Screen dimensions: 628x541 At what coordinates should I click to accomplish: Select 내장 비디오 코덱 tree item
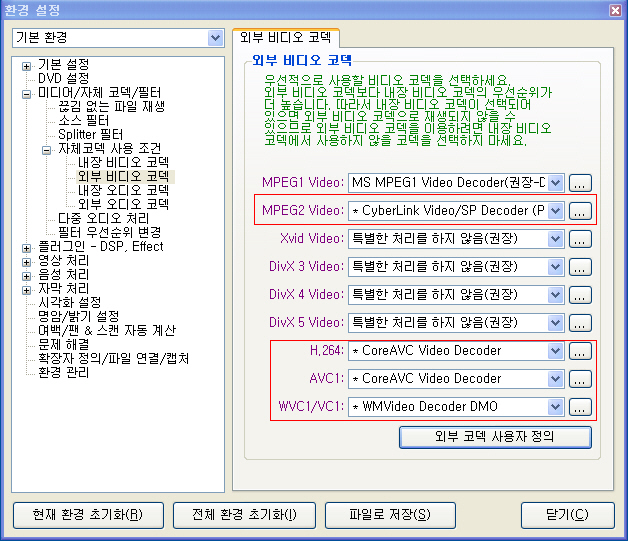coord(123,162)
